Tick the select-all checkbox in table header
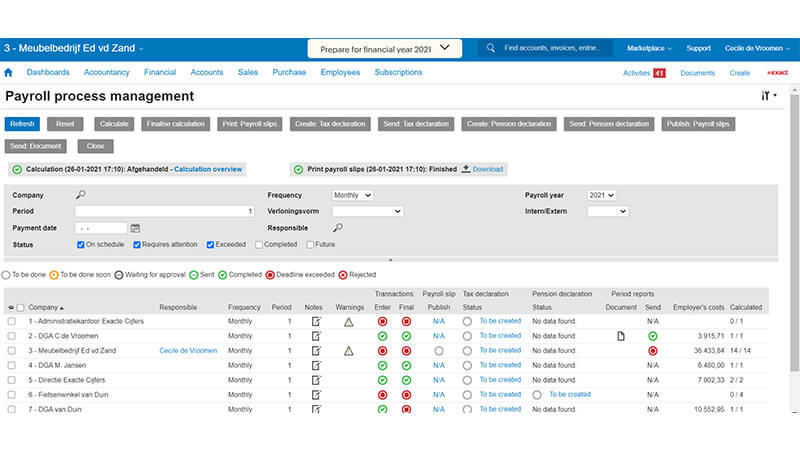Viewport: 800px width, 450px height. pyautogui.click(x=20, y=308)
